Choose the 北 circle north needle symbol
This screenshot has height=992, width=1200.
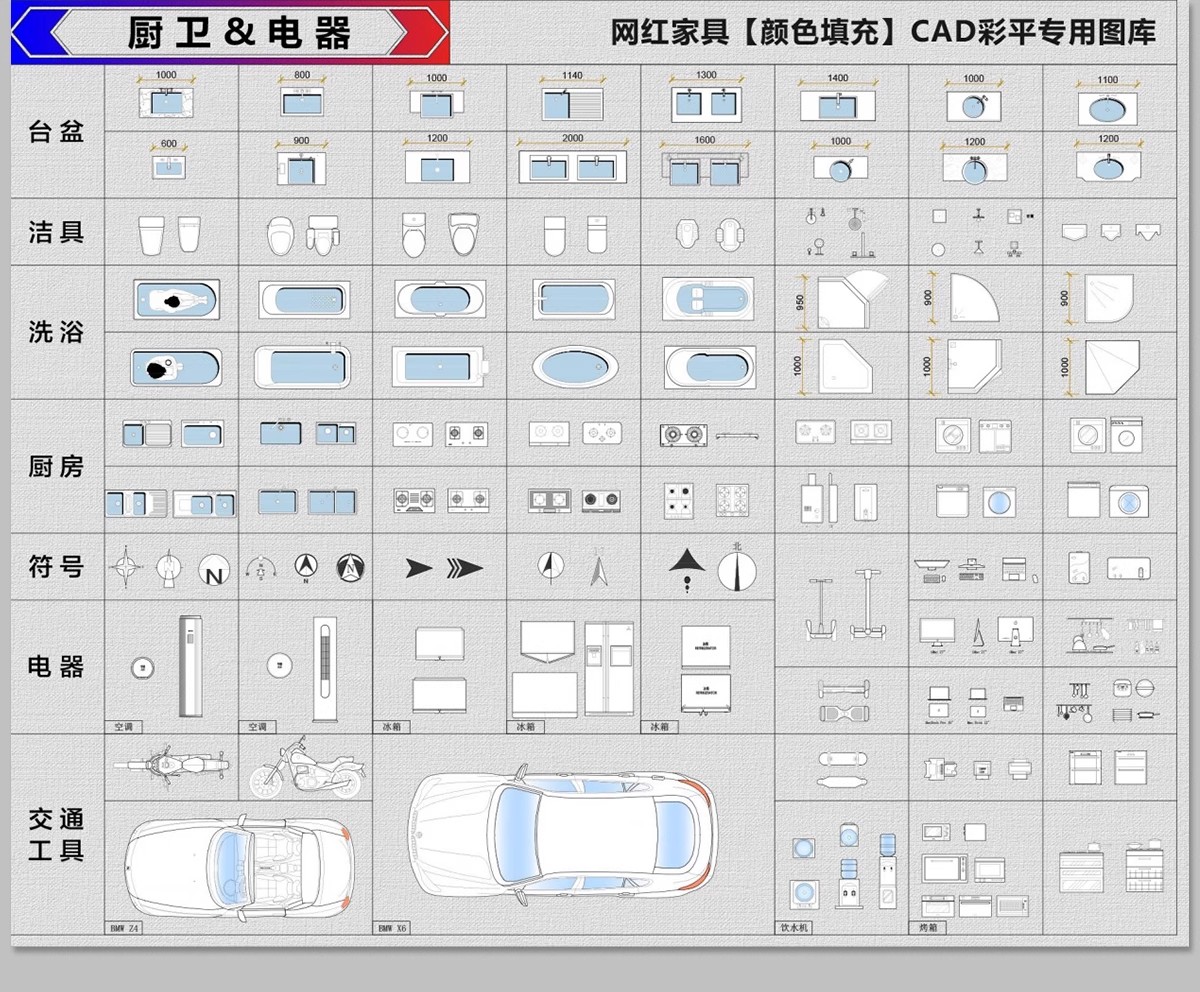pyautogui.click(x=737, y=567)
